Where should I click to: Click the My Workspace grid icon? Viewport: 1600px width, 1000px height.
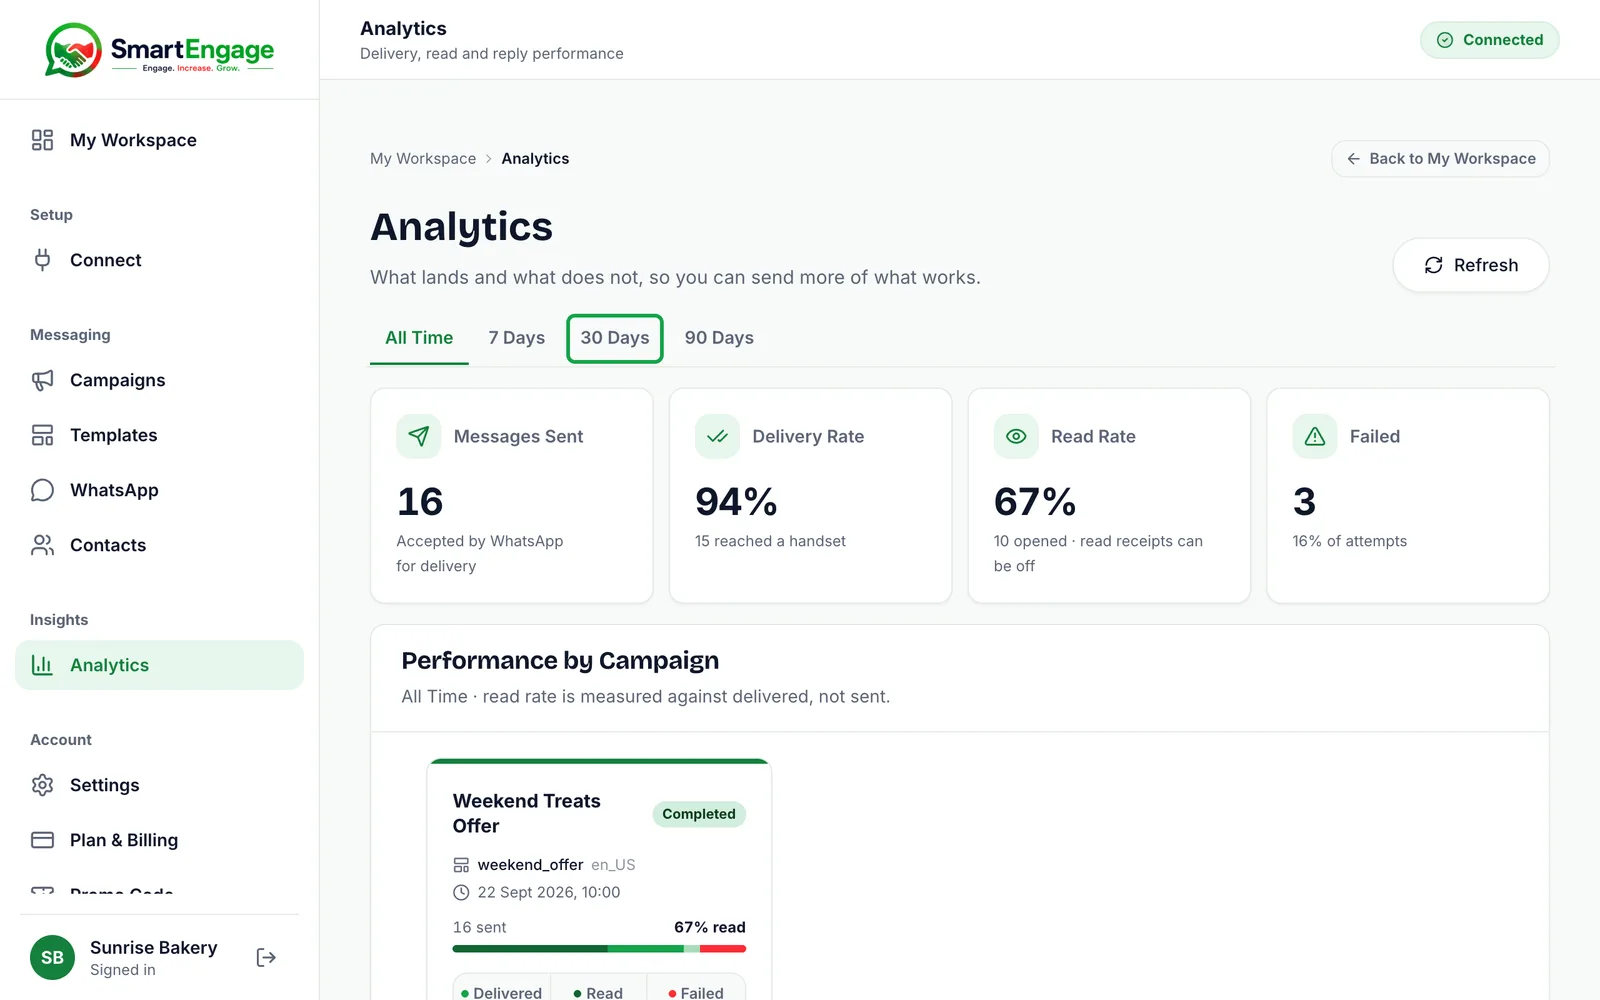coord(42,140)
